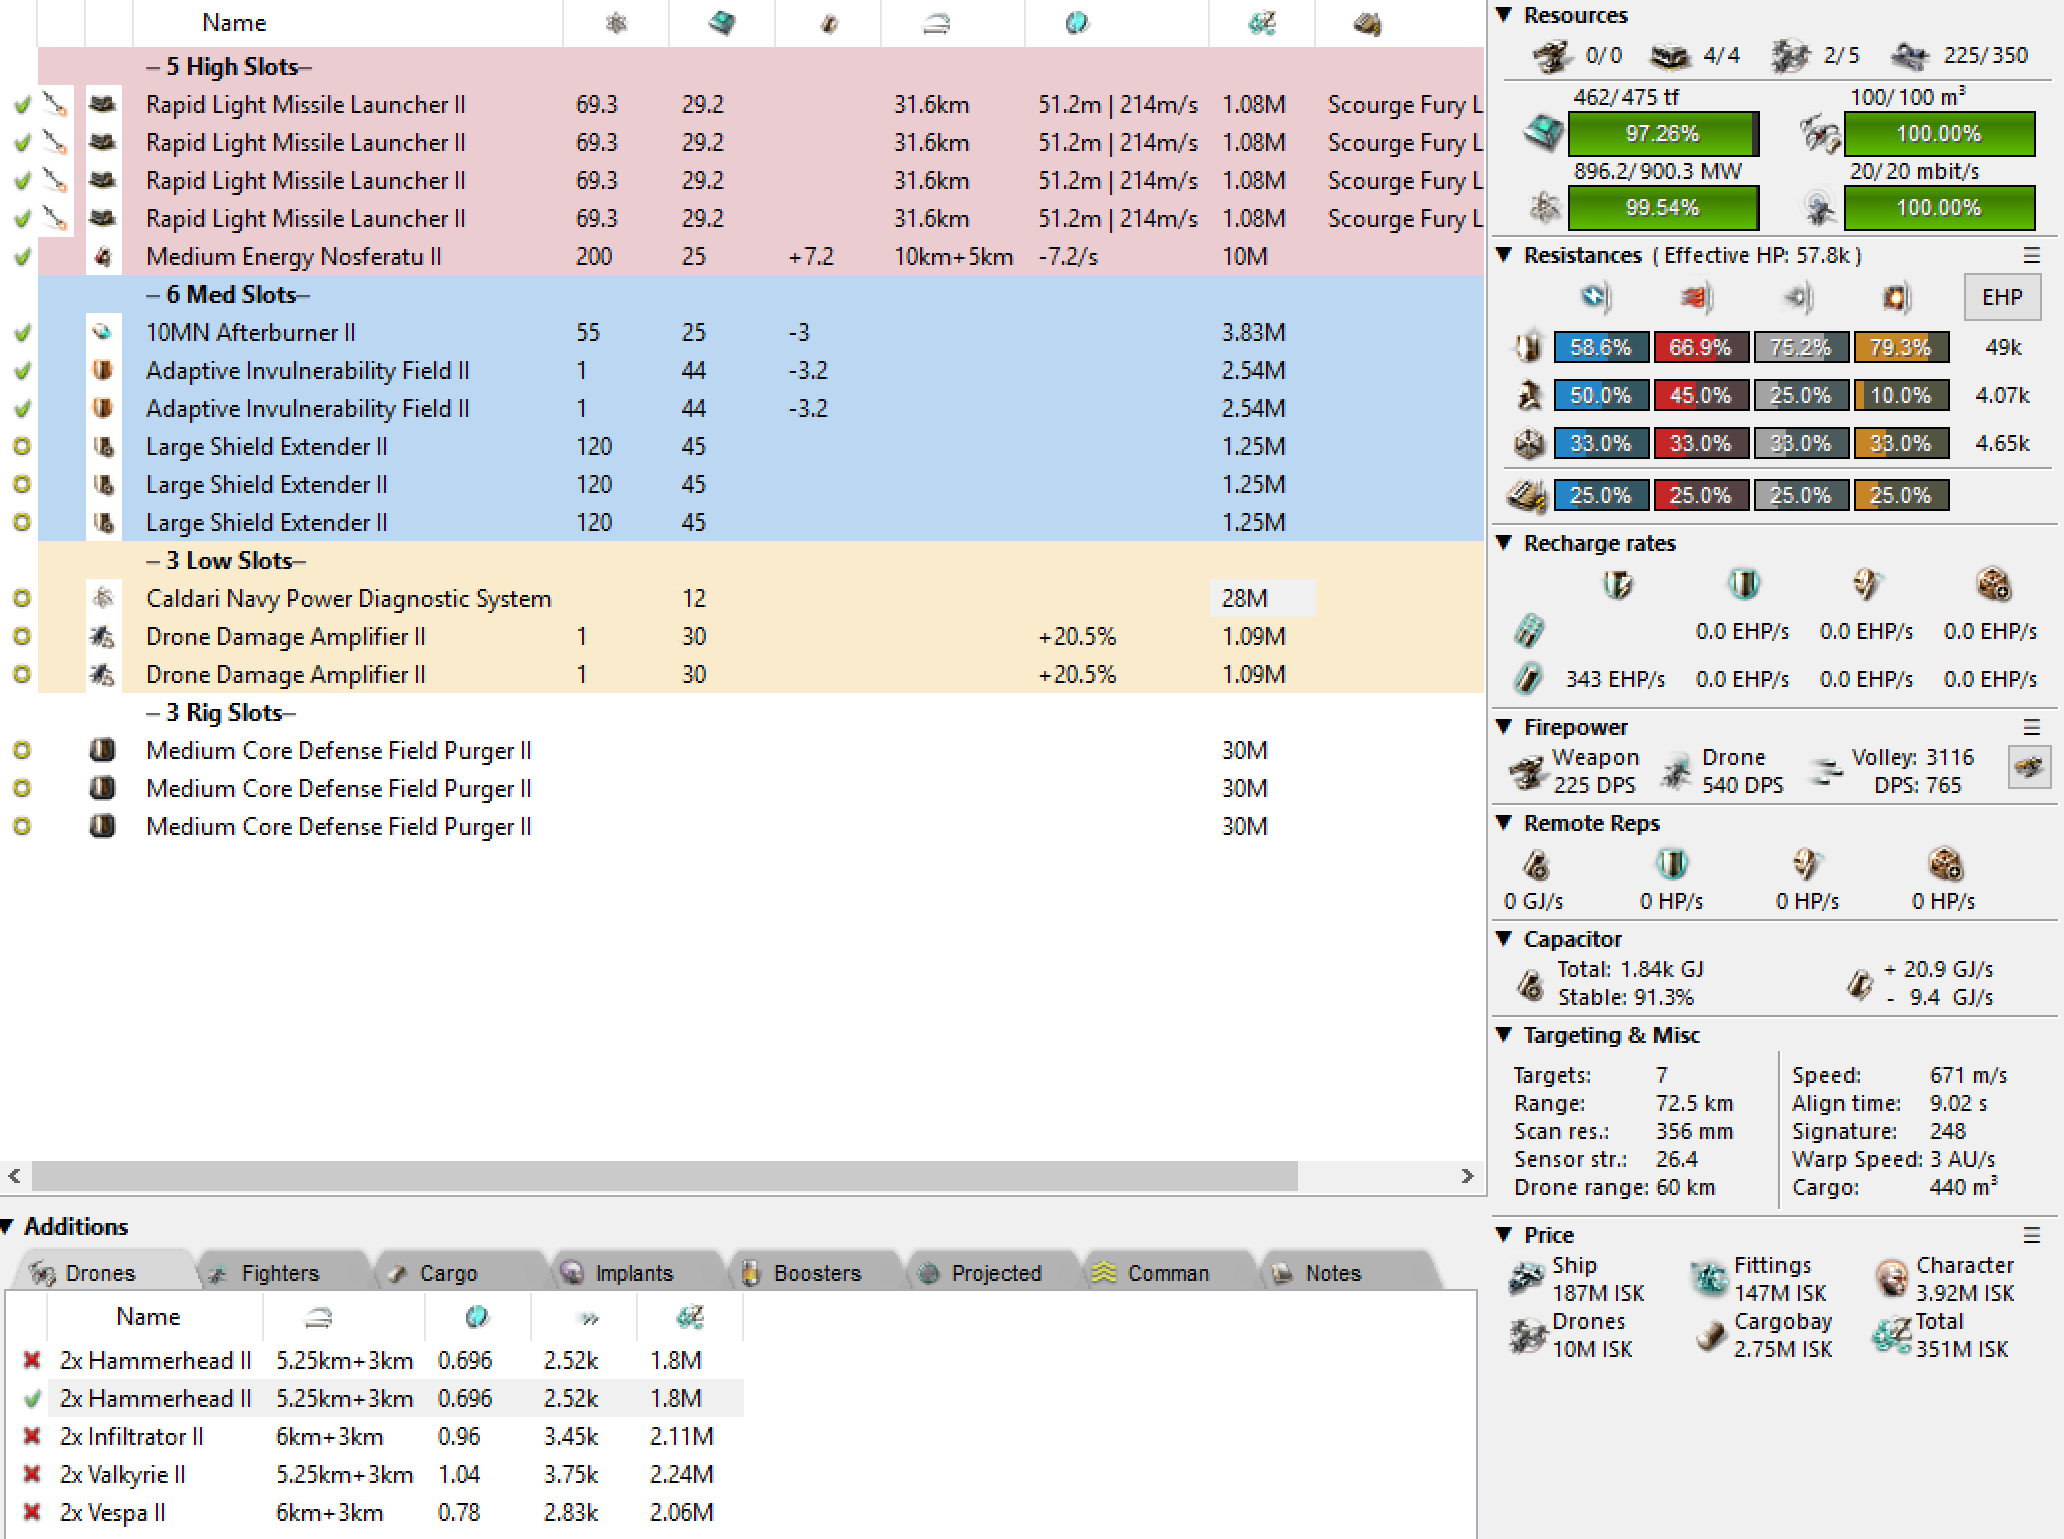Collapse the Additions section
Viewport: 2064px width, 1539px height.
tap(8, 1227)
